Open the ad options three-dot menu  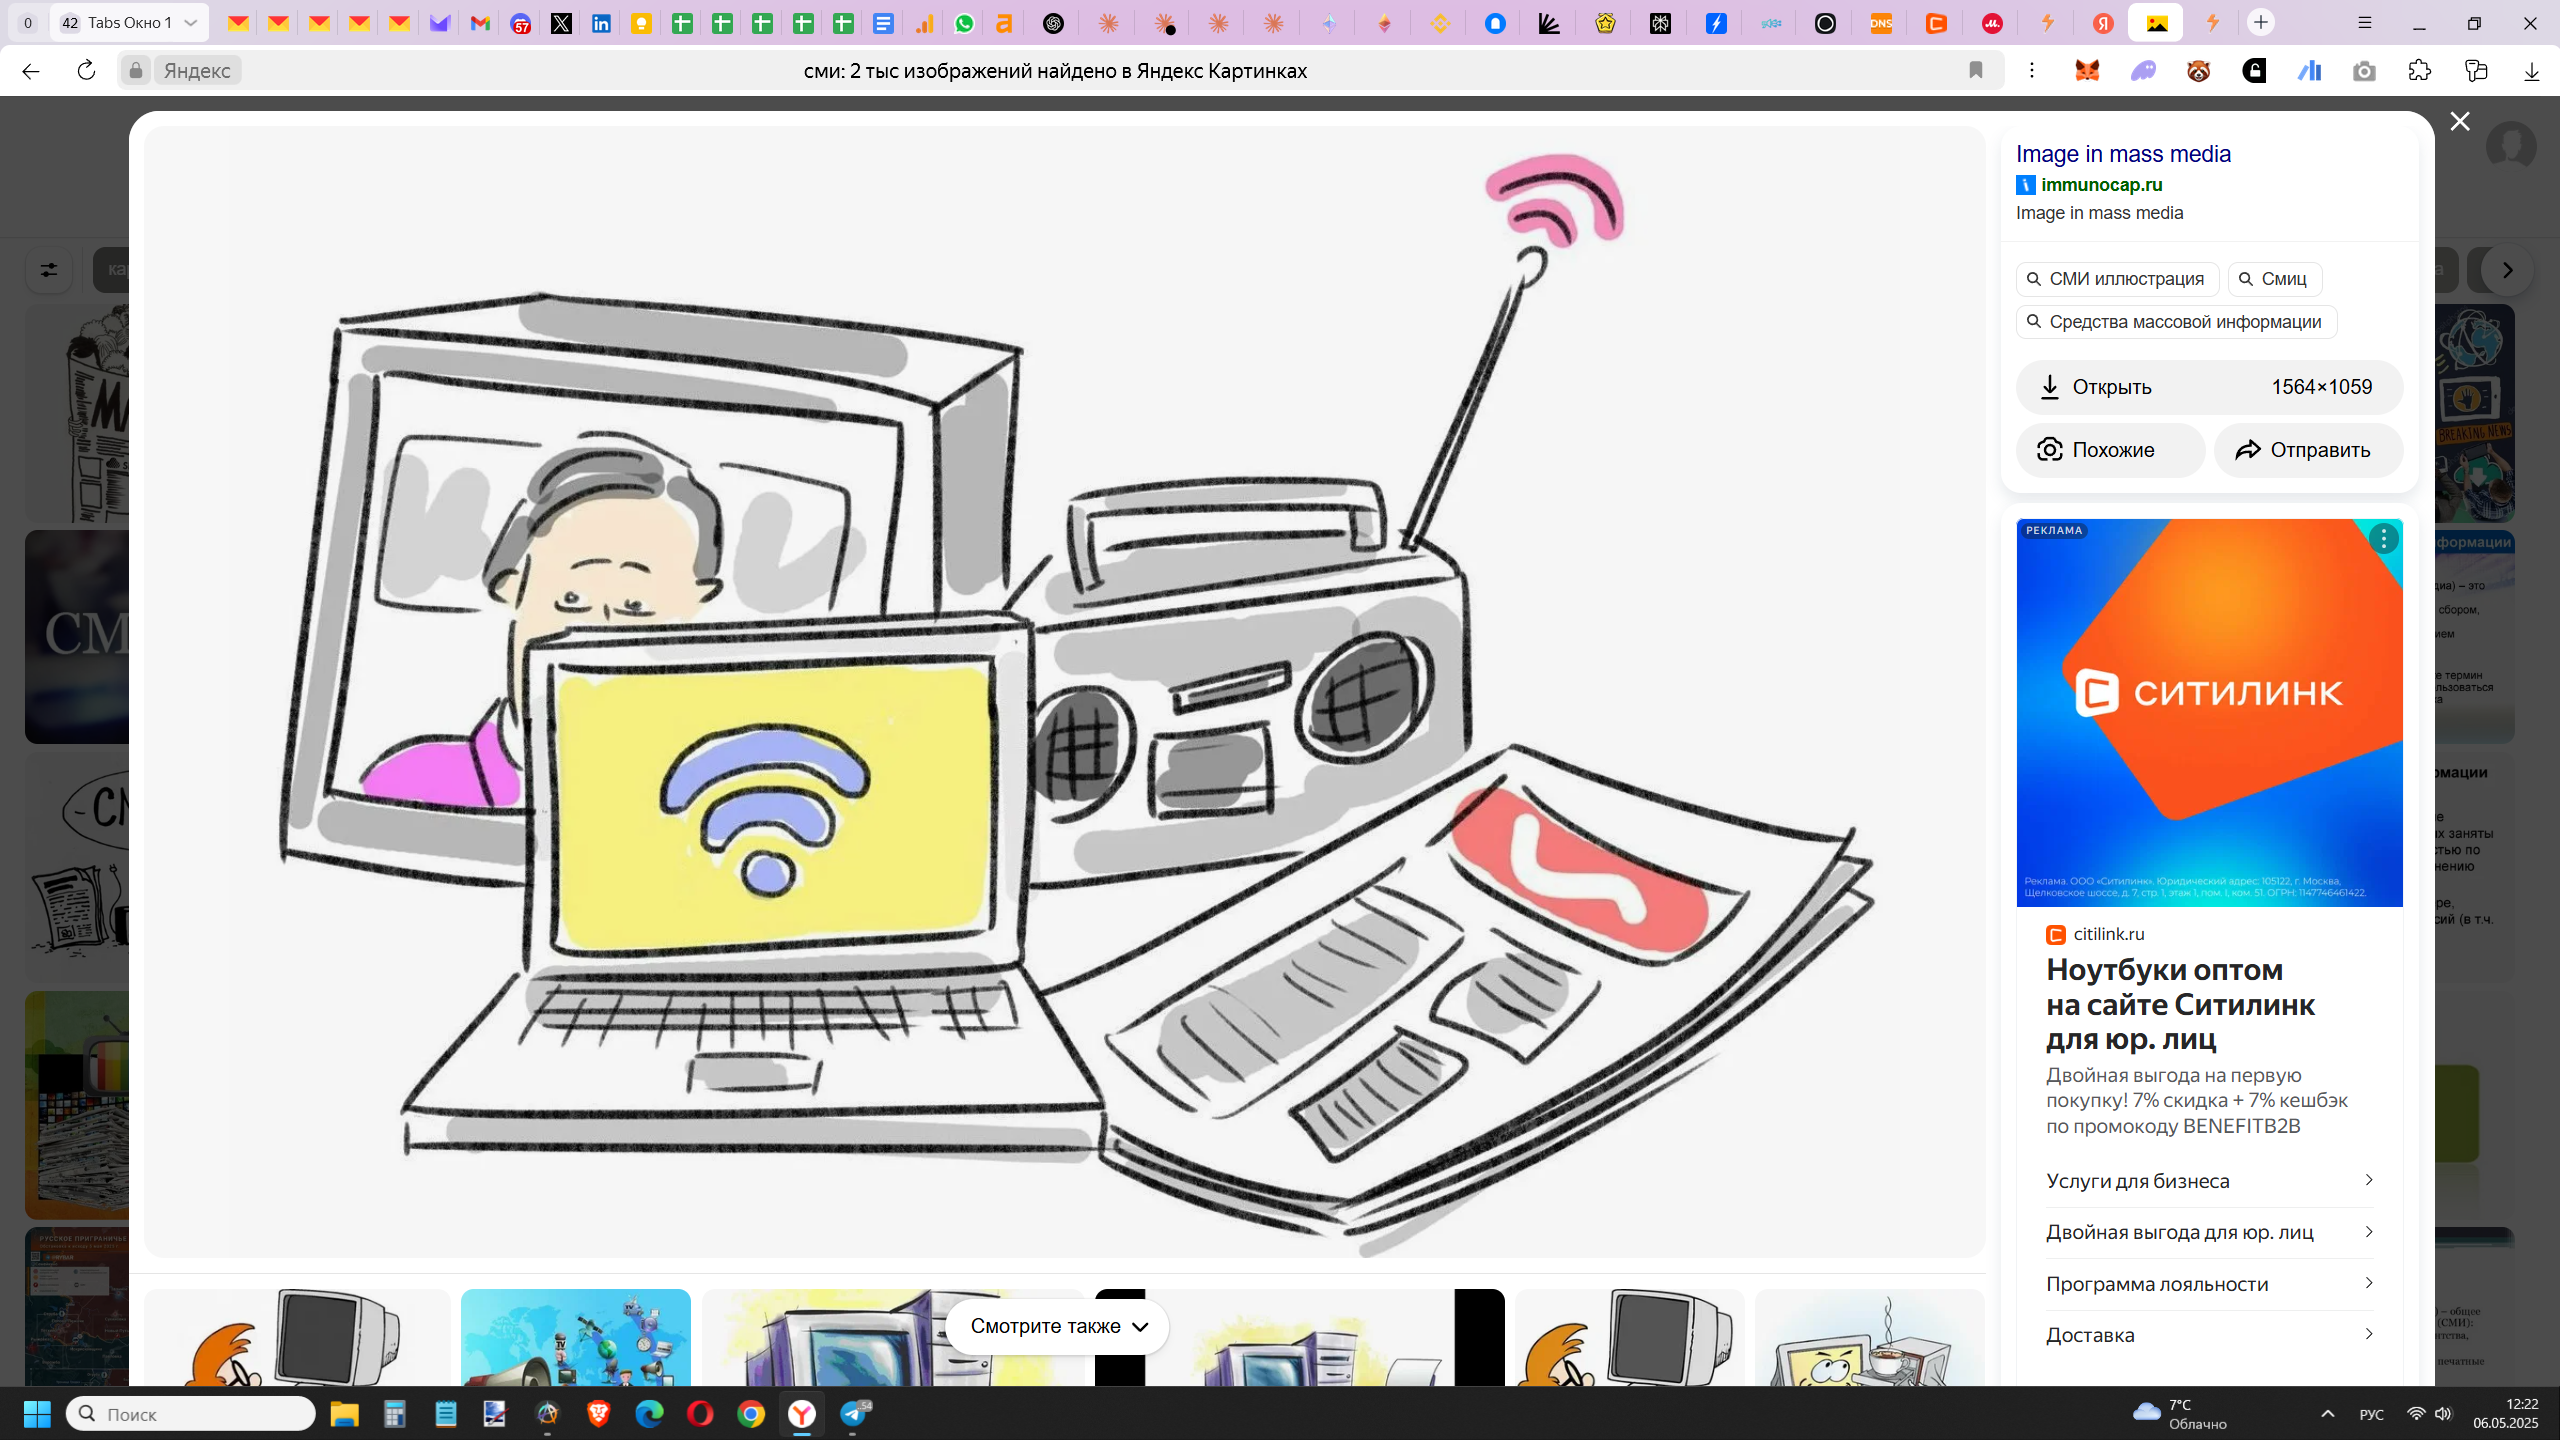click(2384, 539)
